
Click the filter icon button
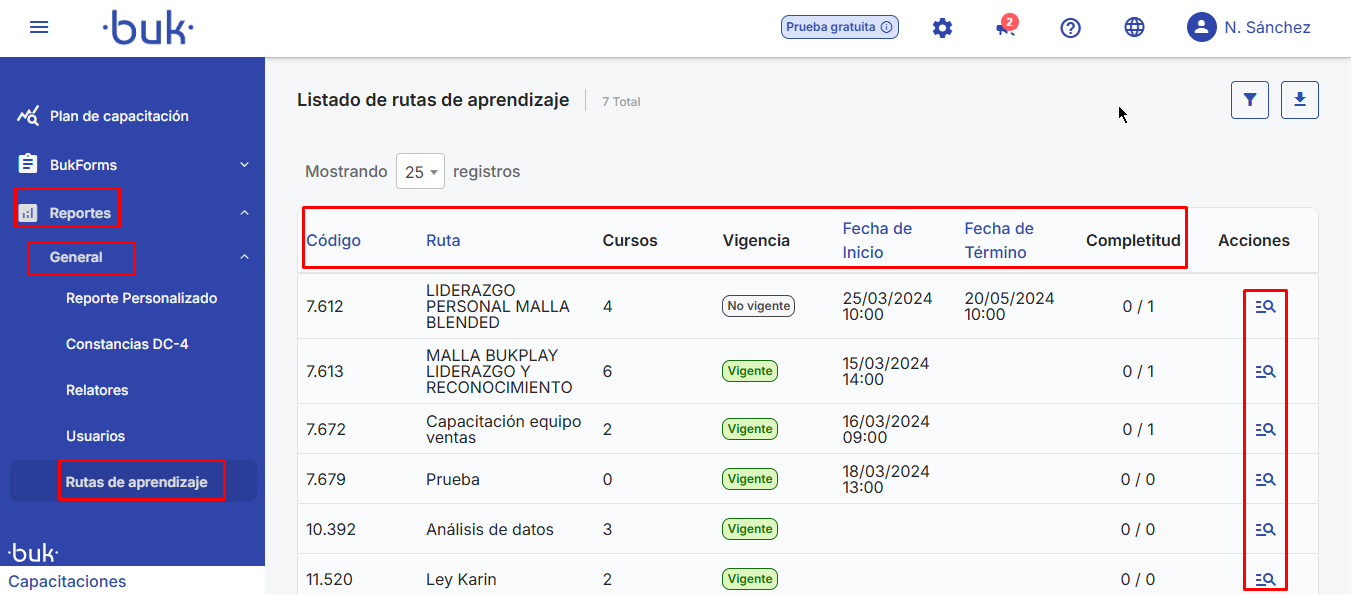1250,99
